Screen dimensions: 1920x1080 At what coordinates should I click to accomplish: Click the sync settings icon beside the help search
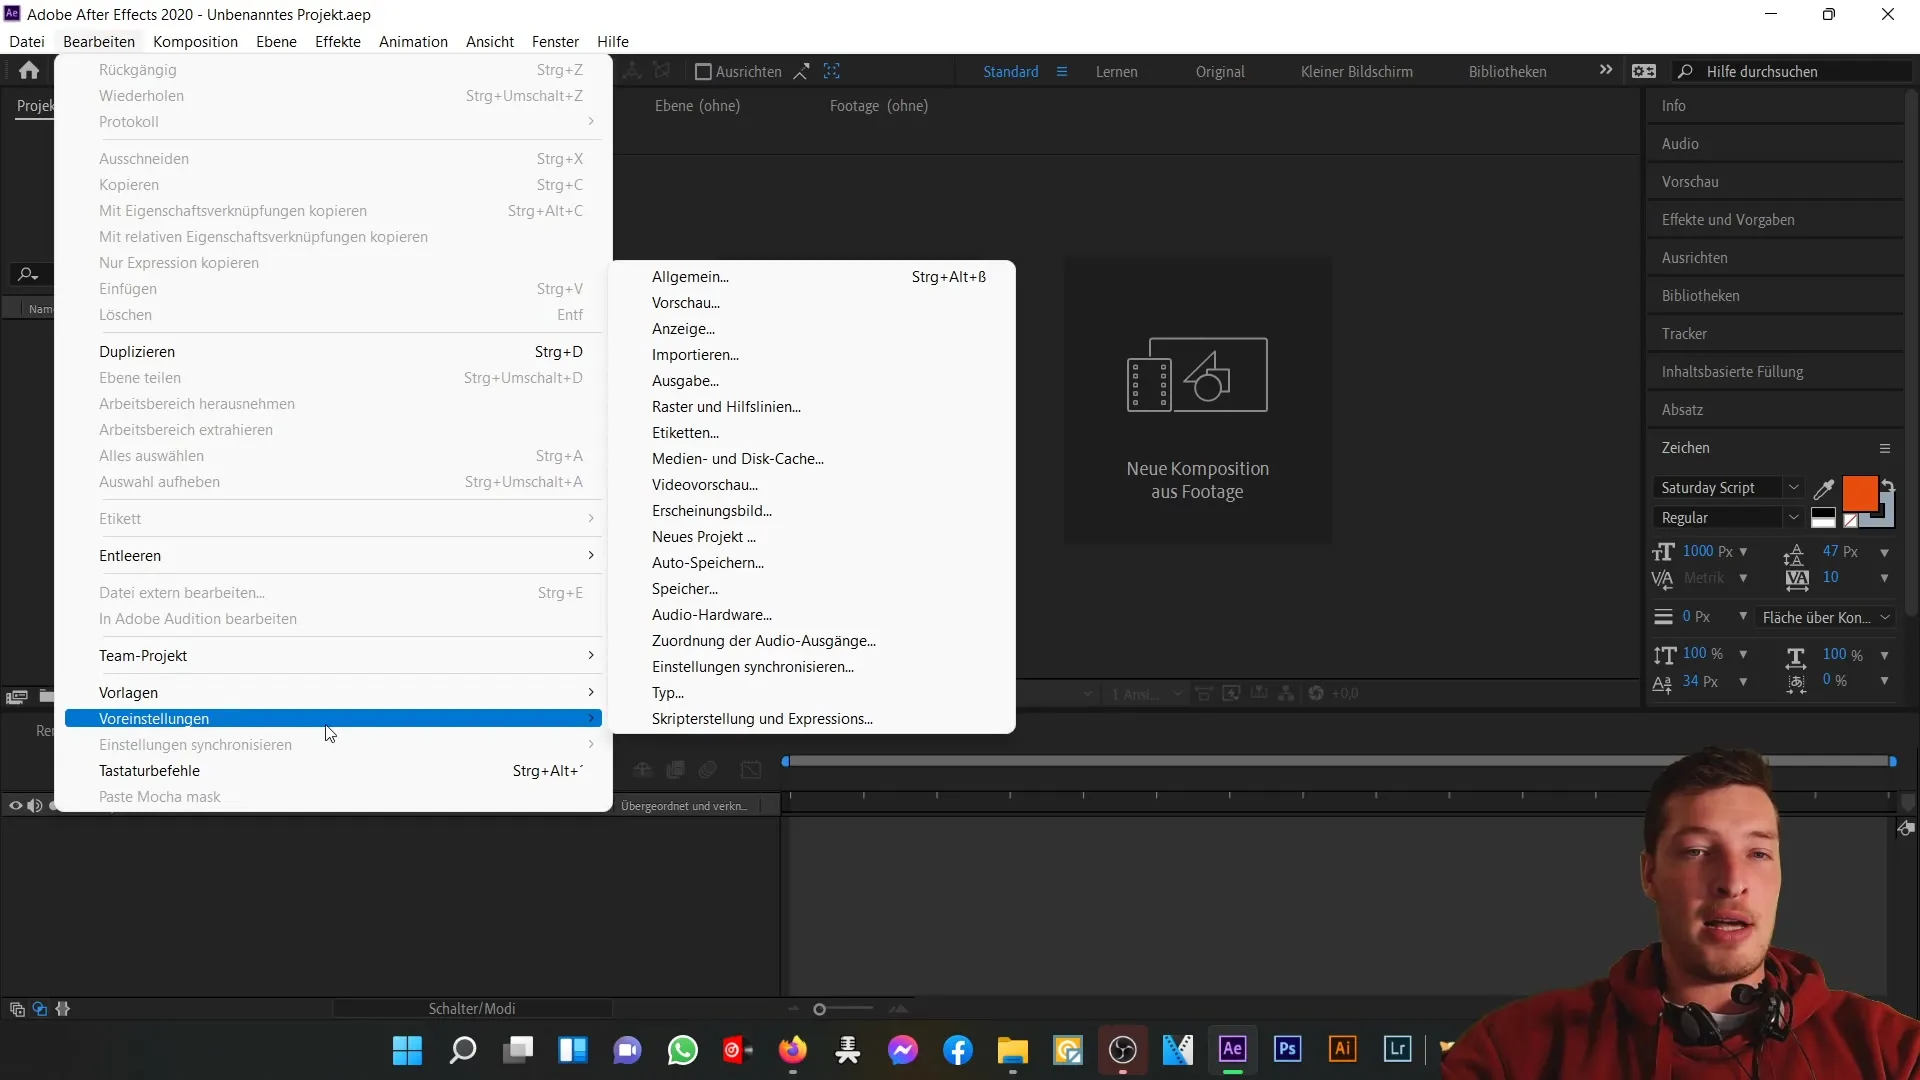pos(1644,71)
